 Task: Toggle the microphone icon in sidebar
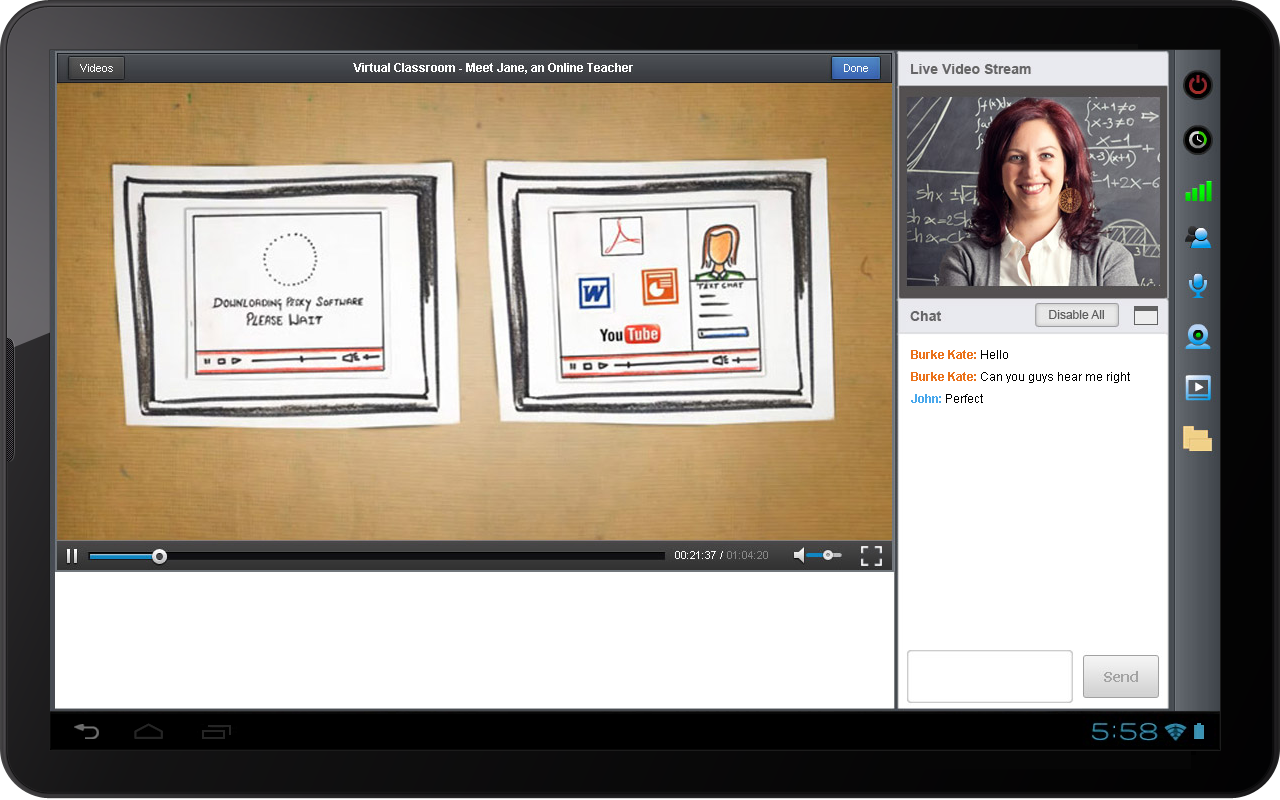[x=1197, y=286]
